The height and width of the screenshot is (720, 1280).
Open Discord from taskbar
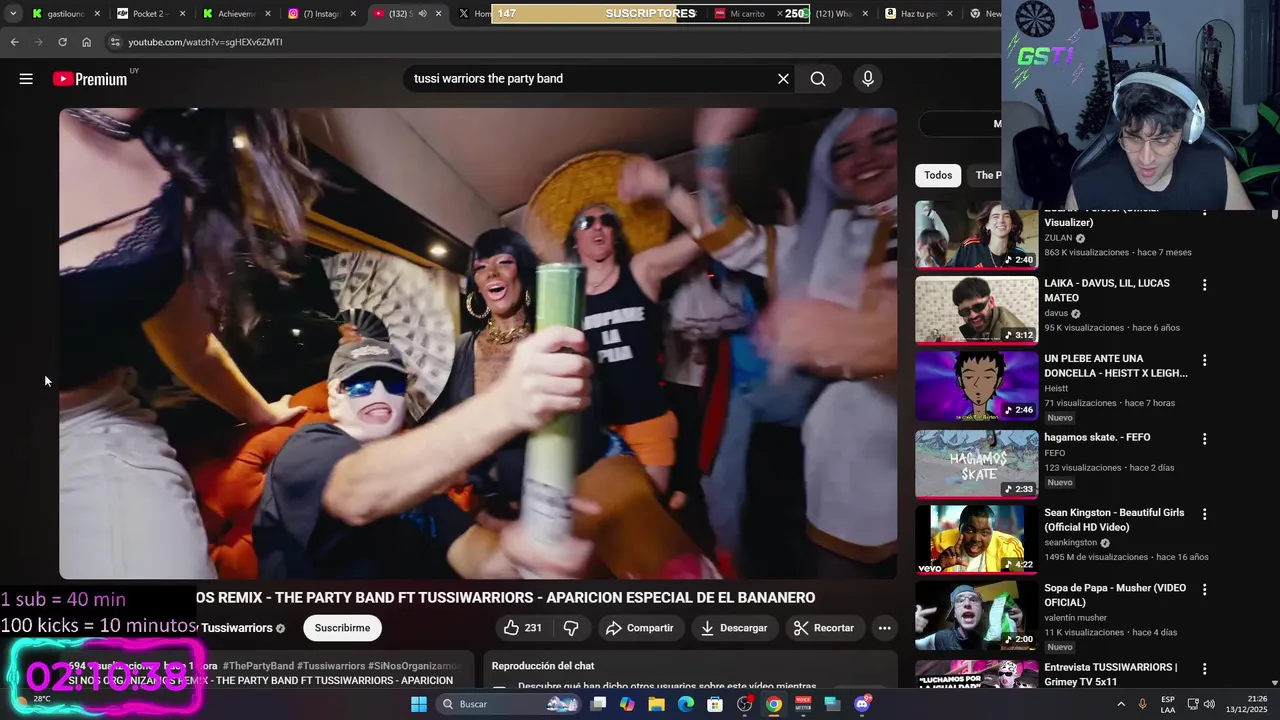(862, 704)
